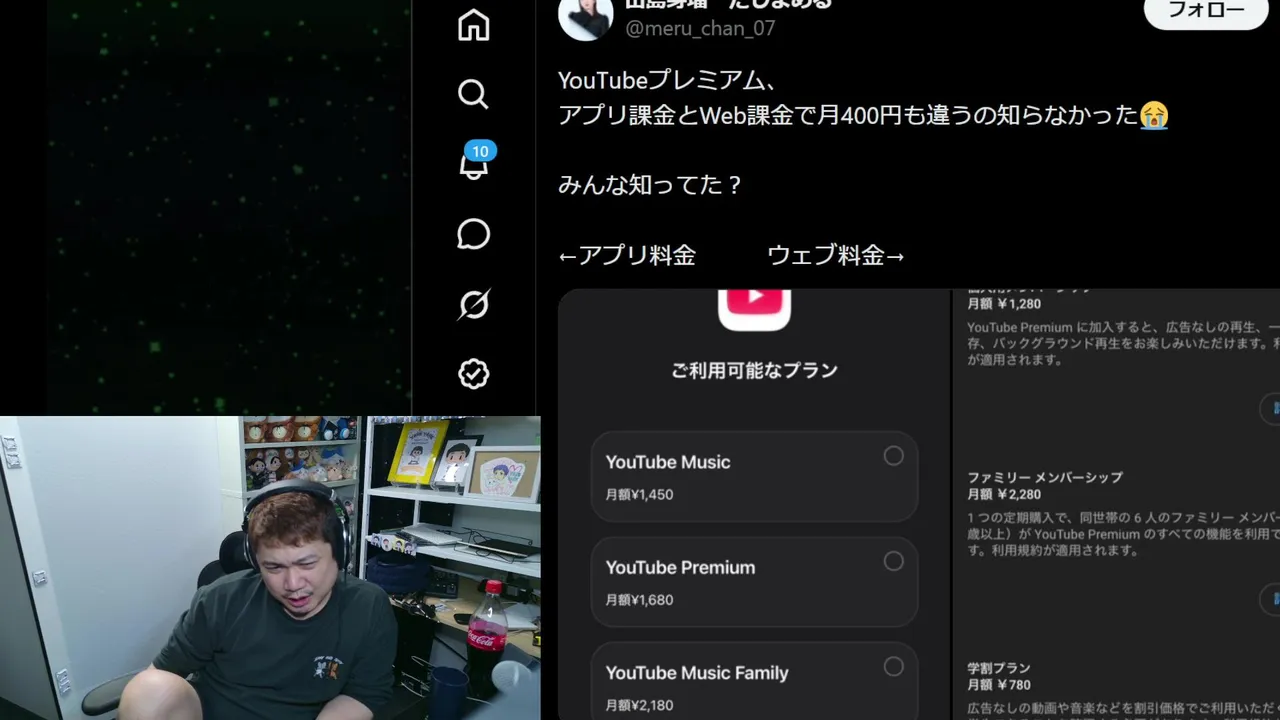Click the 月額¥1,450 price text
This screenshot has height=720, width=1280.
(639, 495)
